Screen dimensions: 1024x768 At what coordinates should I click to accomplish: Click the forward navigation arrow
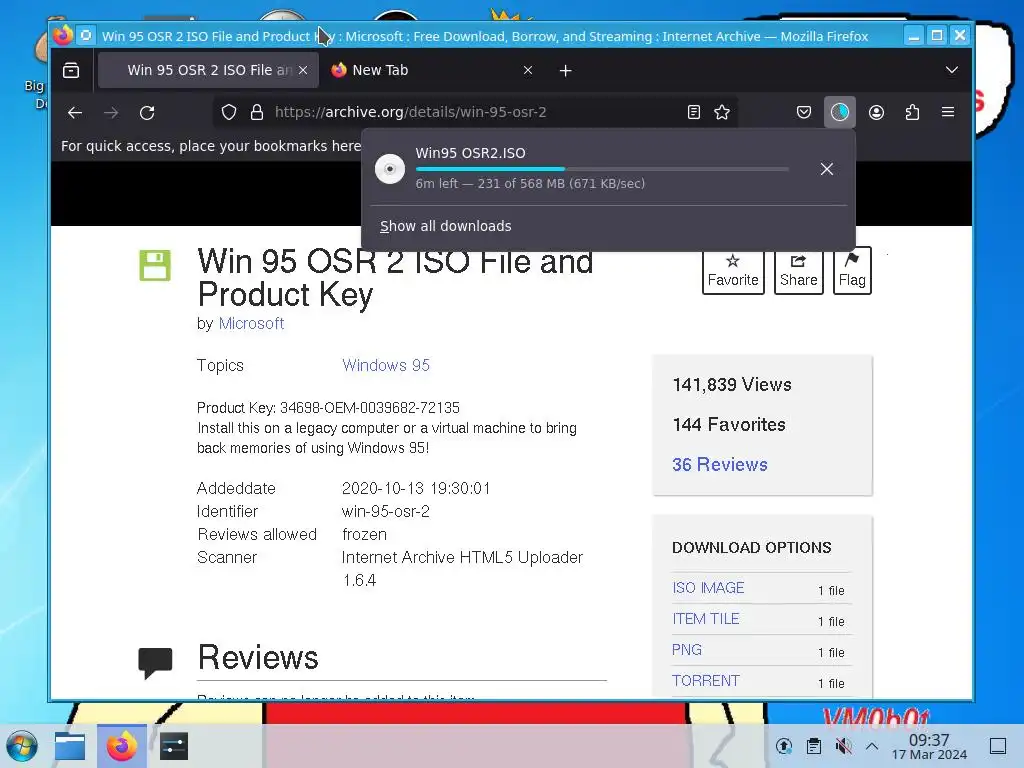pos(111,112)
